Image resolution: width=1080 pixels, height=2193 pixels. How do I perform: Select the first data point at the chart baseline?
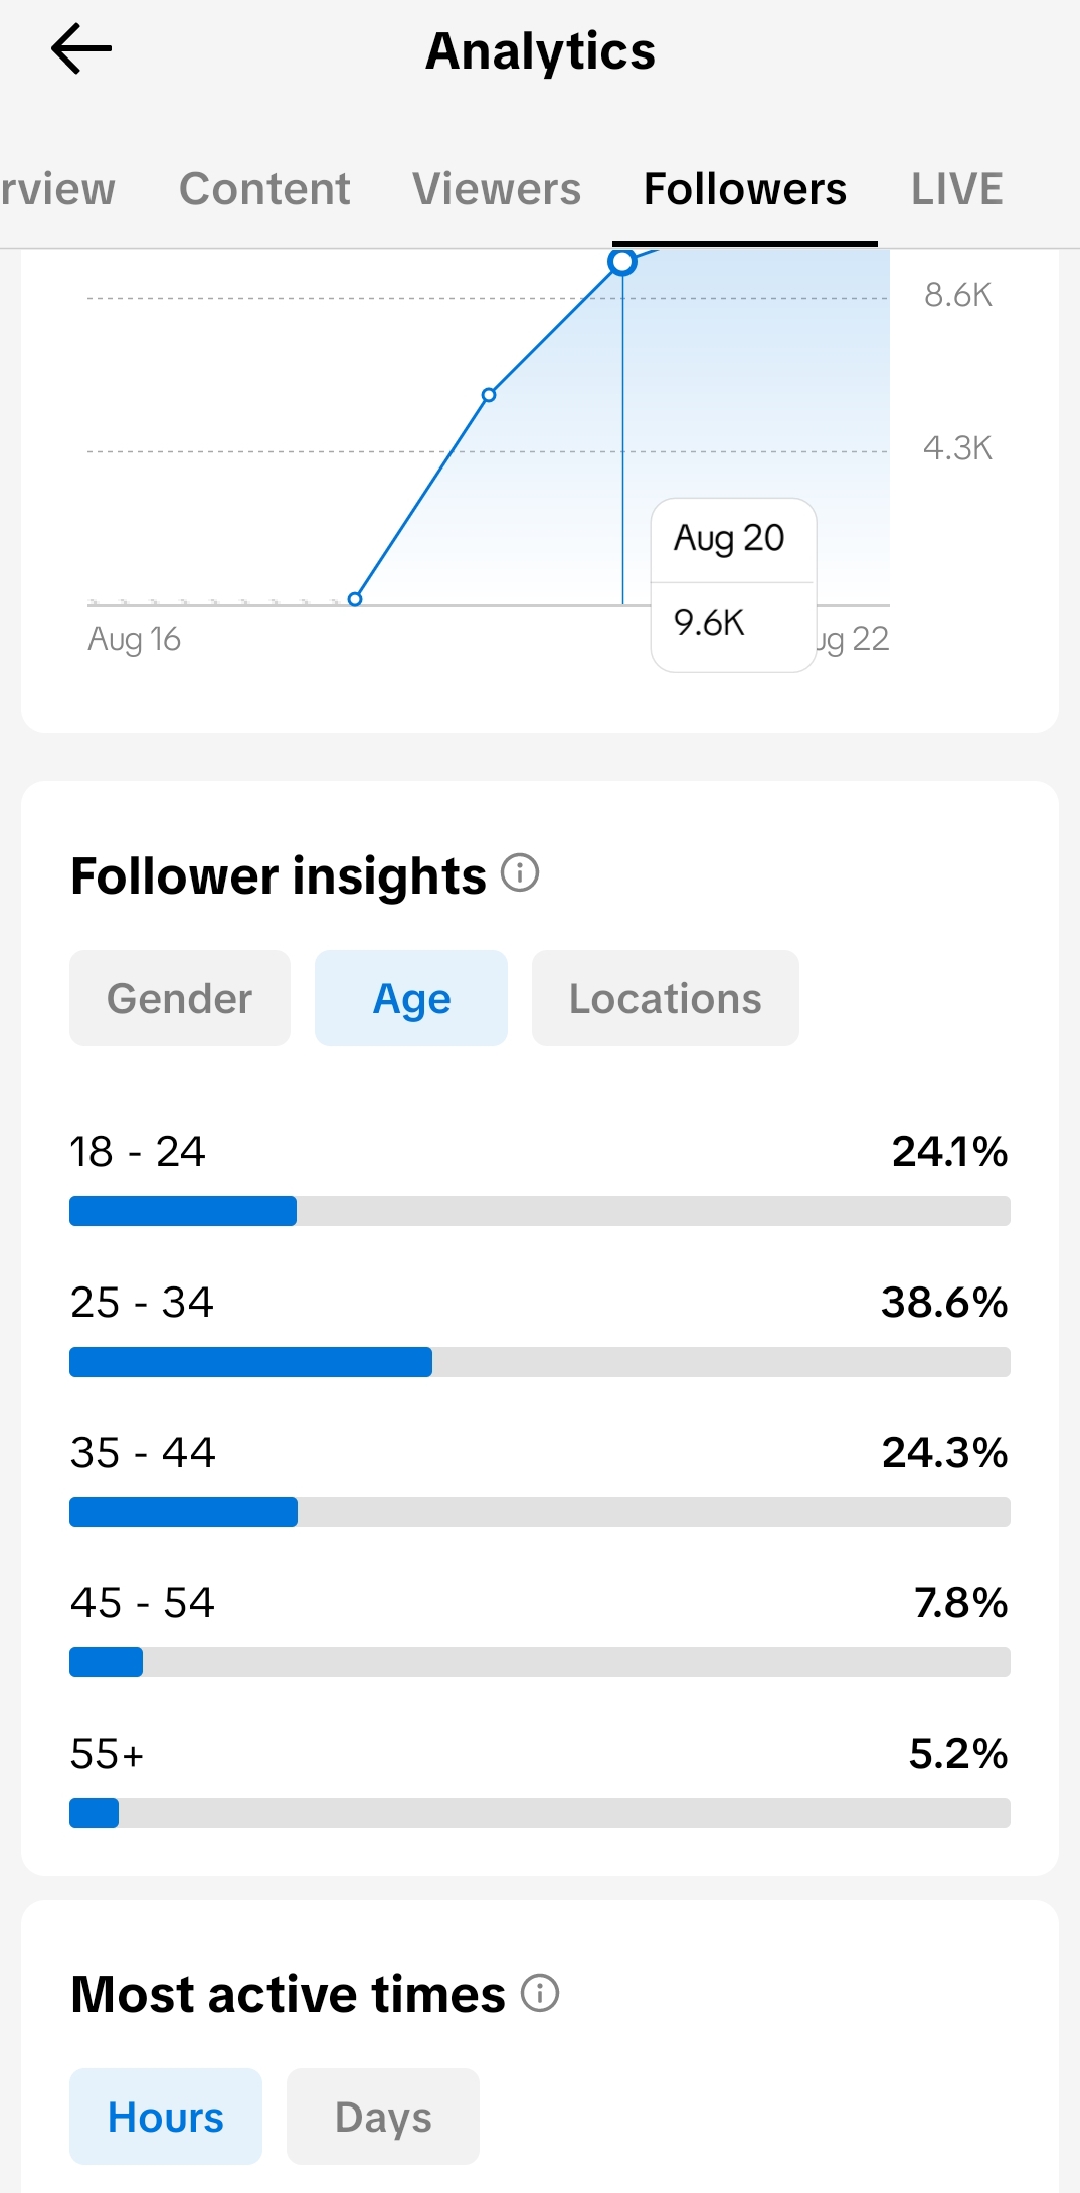point(355,599)
